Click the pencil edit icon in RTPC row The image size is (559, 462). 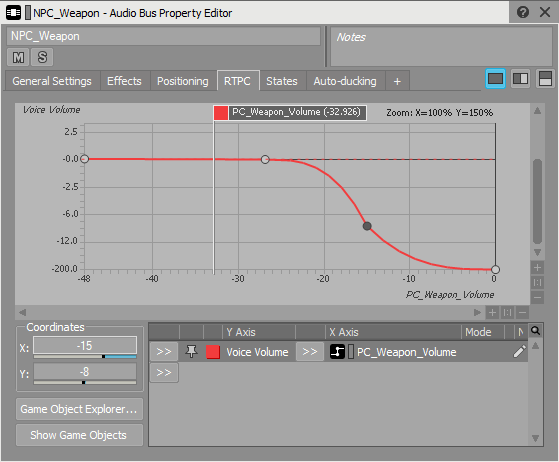pos(519,351)
